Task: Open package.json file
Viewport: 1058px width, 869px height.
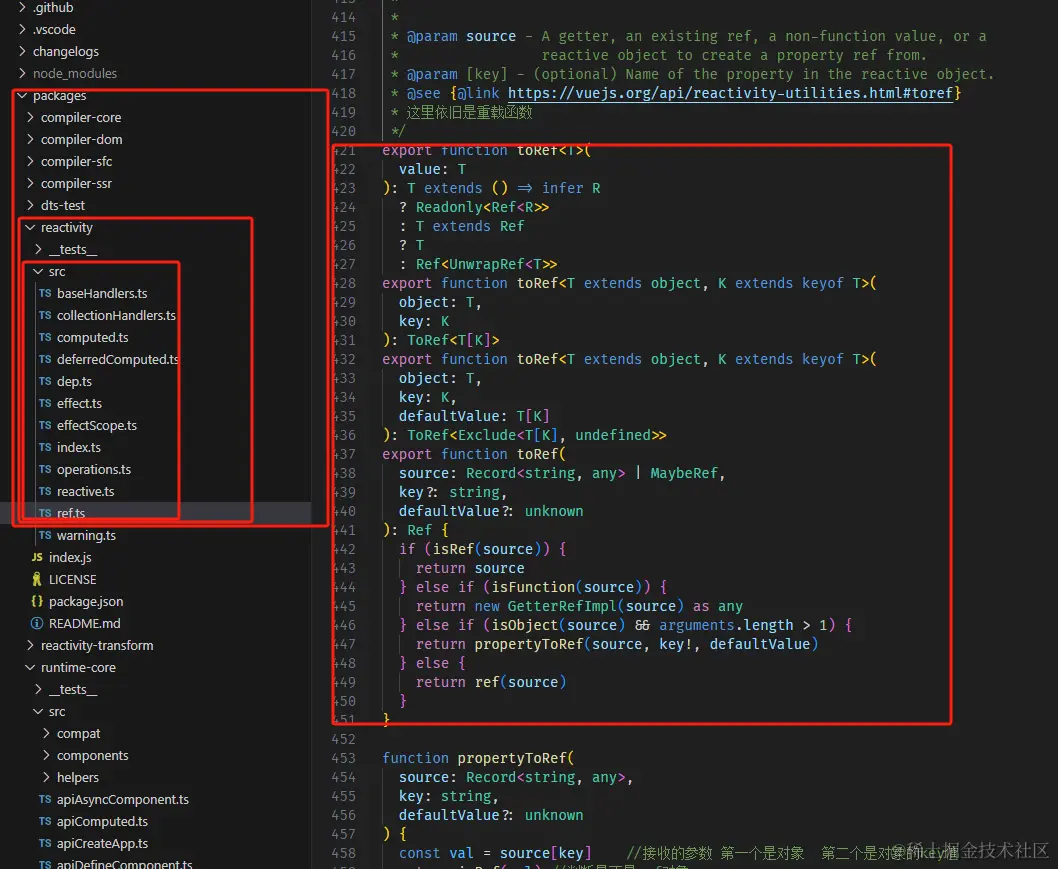Action: coord(86,601)
